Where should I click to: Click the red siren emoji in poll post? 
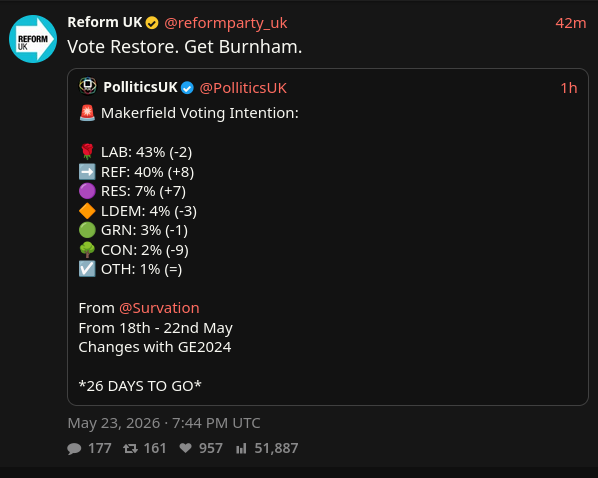(87, 113)
